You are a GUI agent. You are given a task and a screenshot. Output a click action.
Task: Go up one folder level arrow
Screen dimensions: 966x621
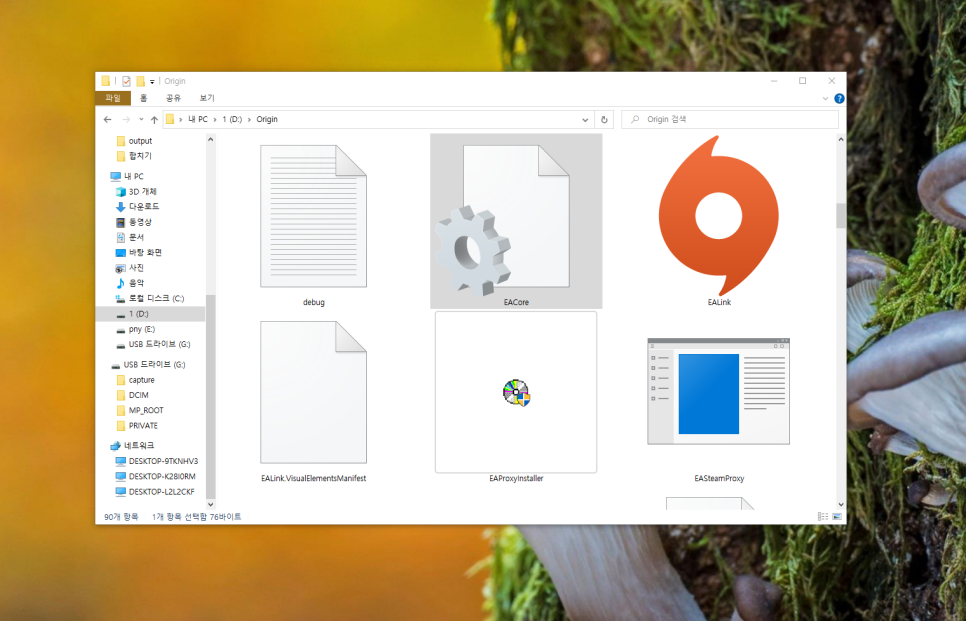click(x=154, y=120)
